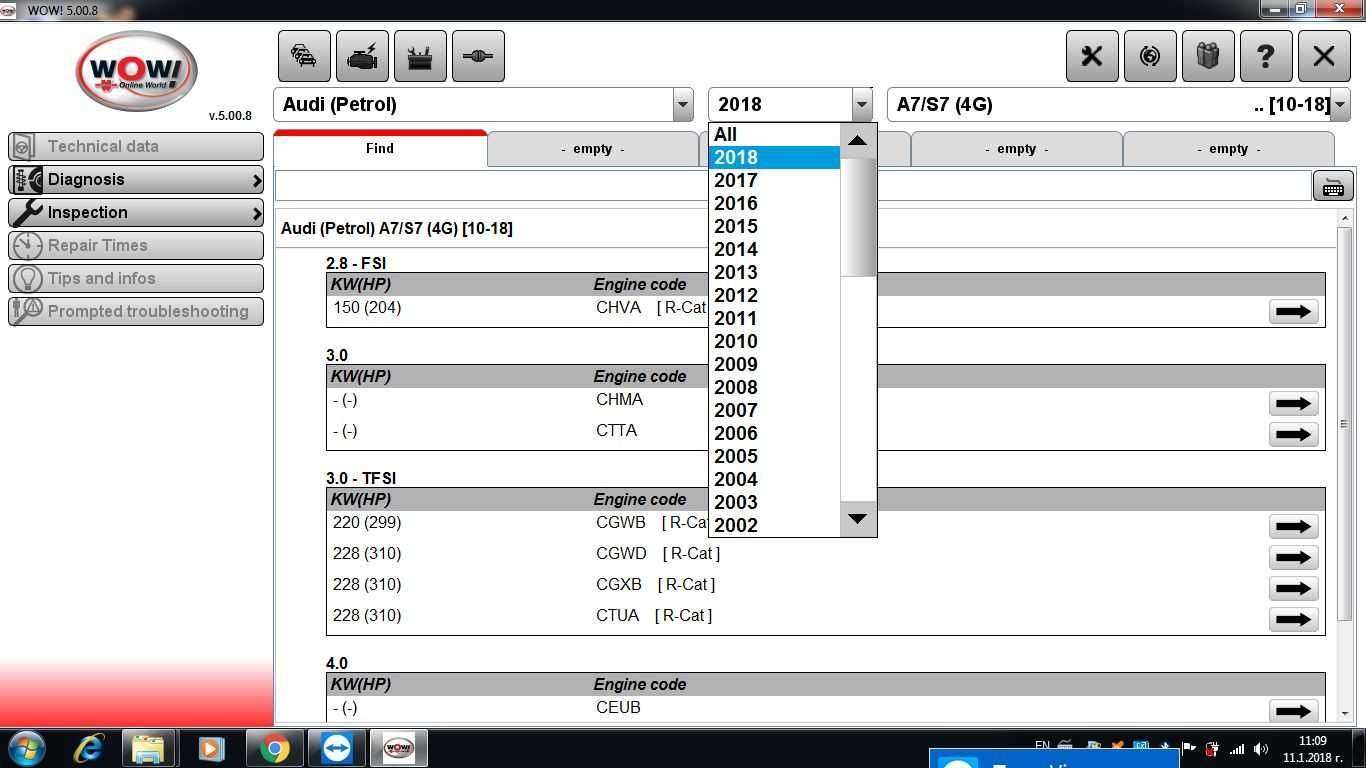Open the on-screen keyboard icon

coord(1333,186)
